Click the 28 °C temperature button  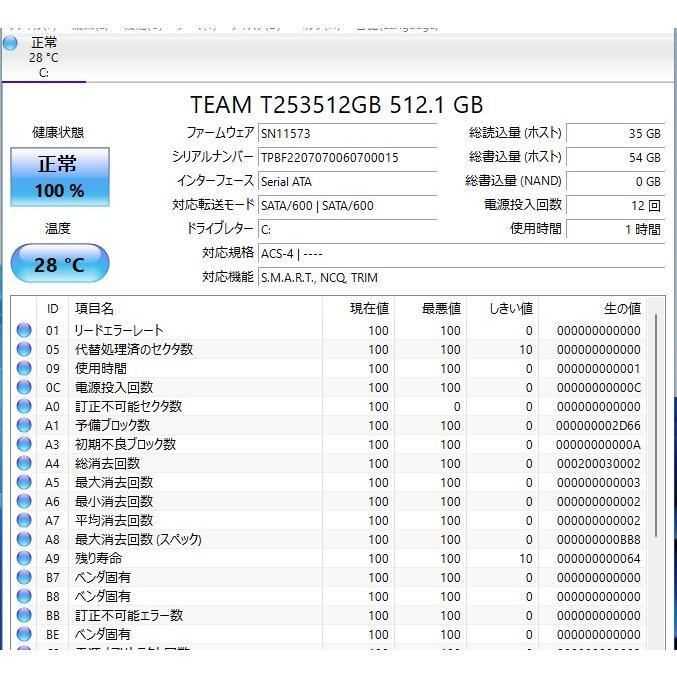click(60, 263)
